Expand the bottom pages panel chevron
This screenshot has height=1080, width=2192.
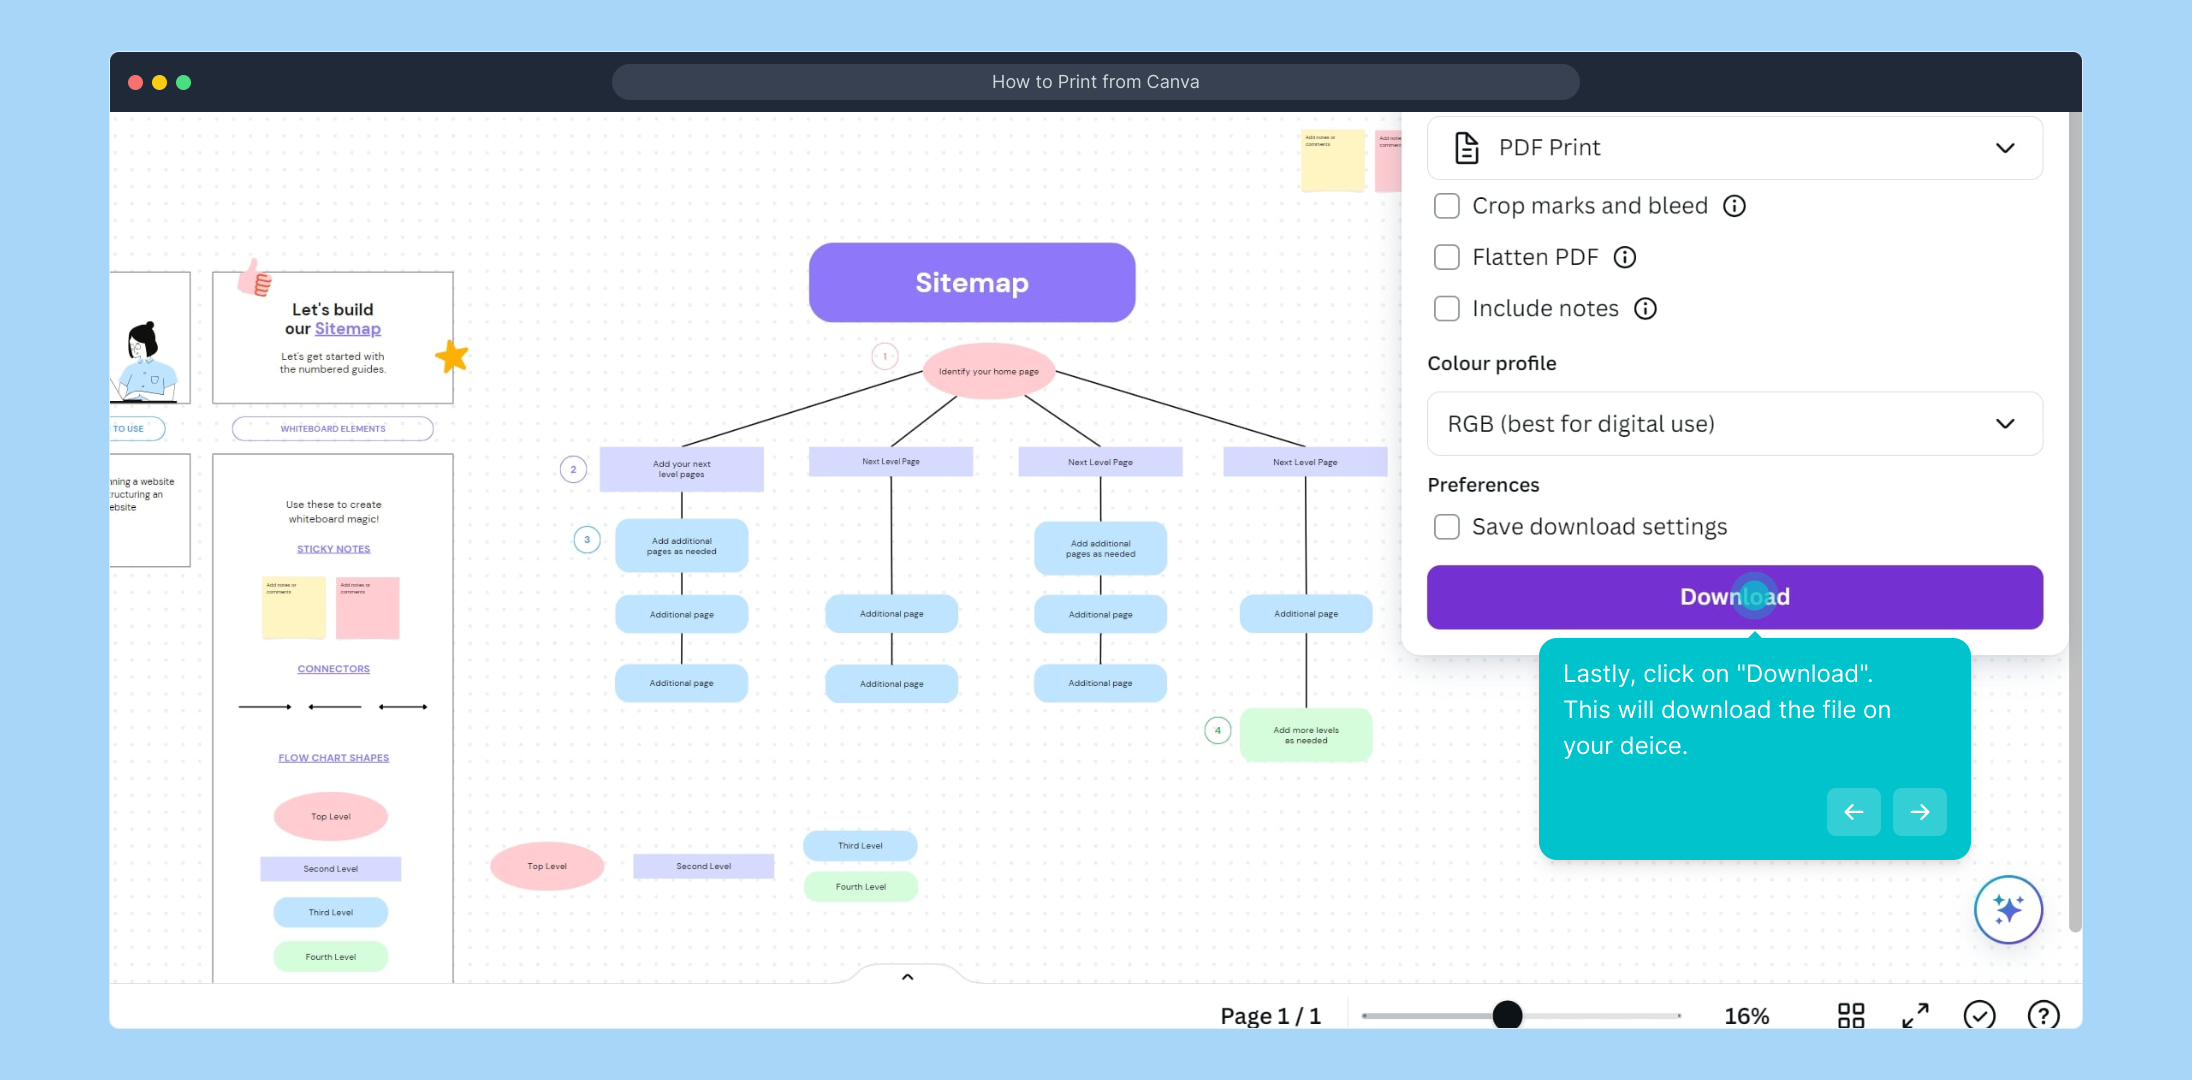[x=908, y=977]
